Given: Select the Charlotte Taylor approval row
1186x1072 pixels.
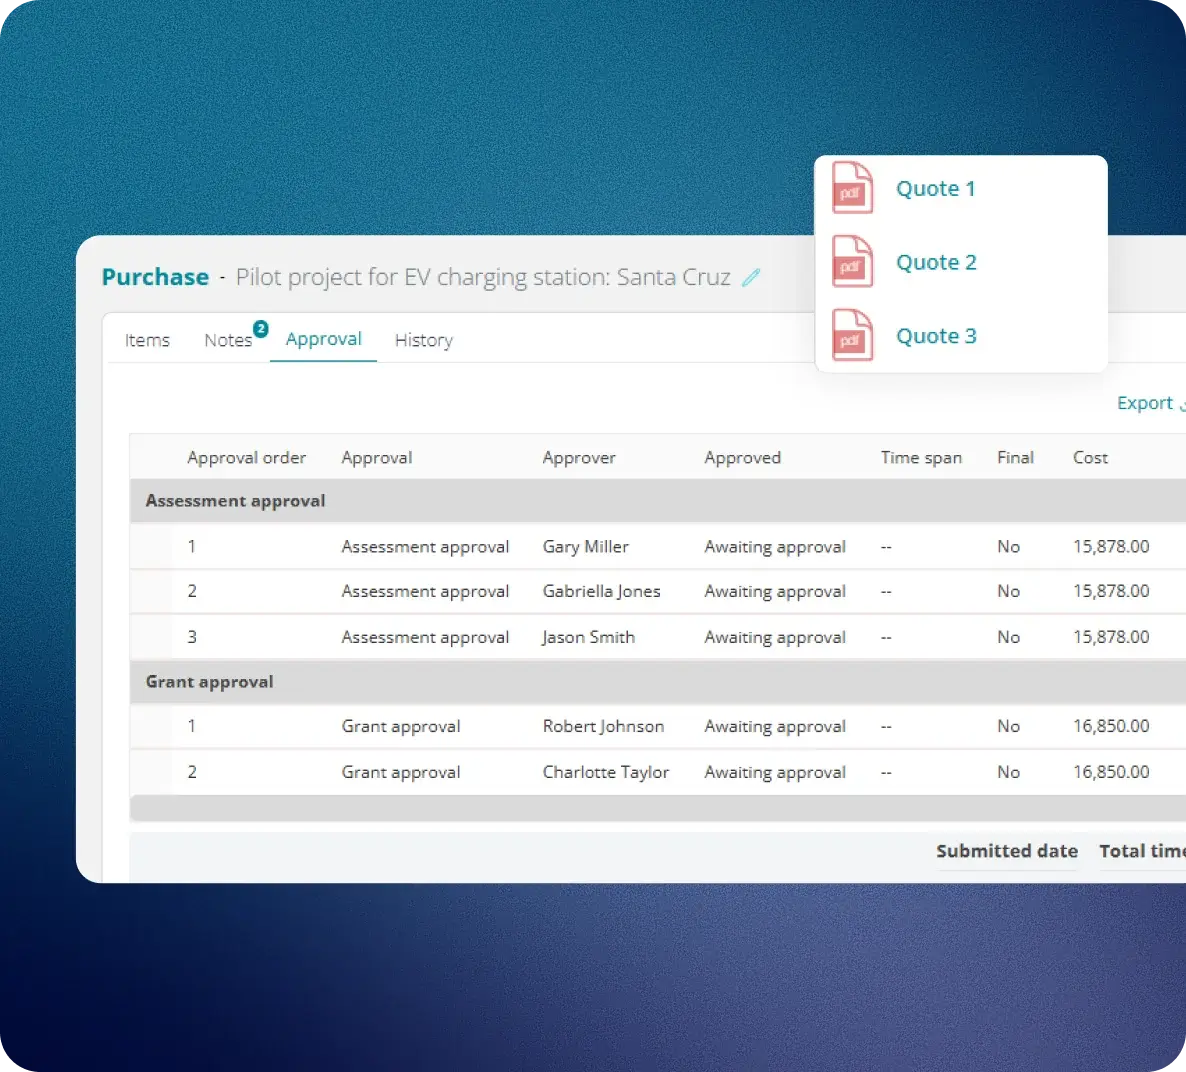Looking at the screenshot, I should tap(658, 772).
